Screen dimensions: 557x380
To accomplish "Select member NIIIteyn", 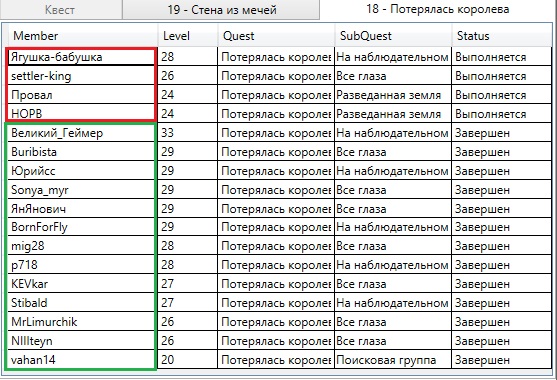I will 82,341.
